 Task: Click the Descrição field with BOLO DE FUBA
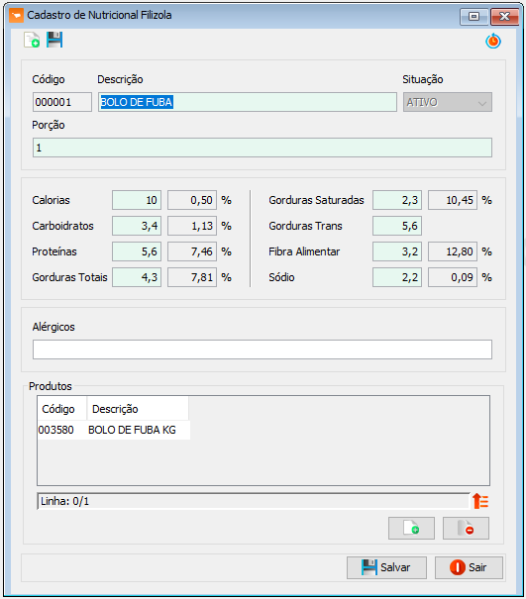pos(247,102)
